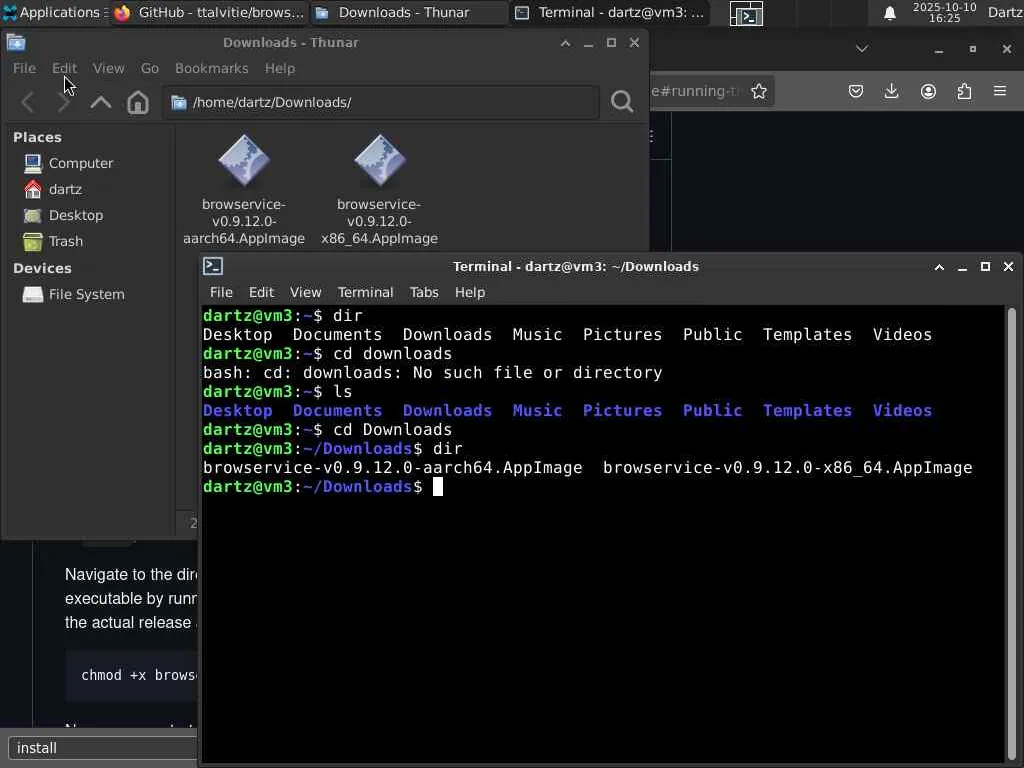Open Terminal window View menu
The height and width of the screenshot is (768, 1024).
pyautogui.click(x=305, y=293)
